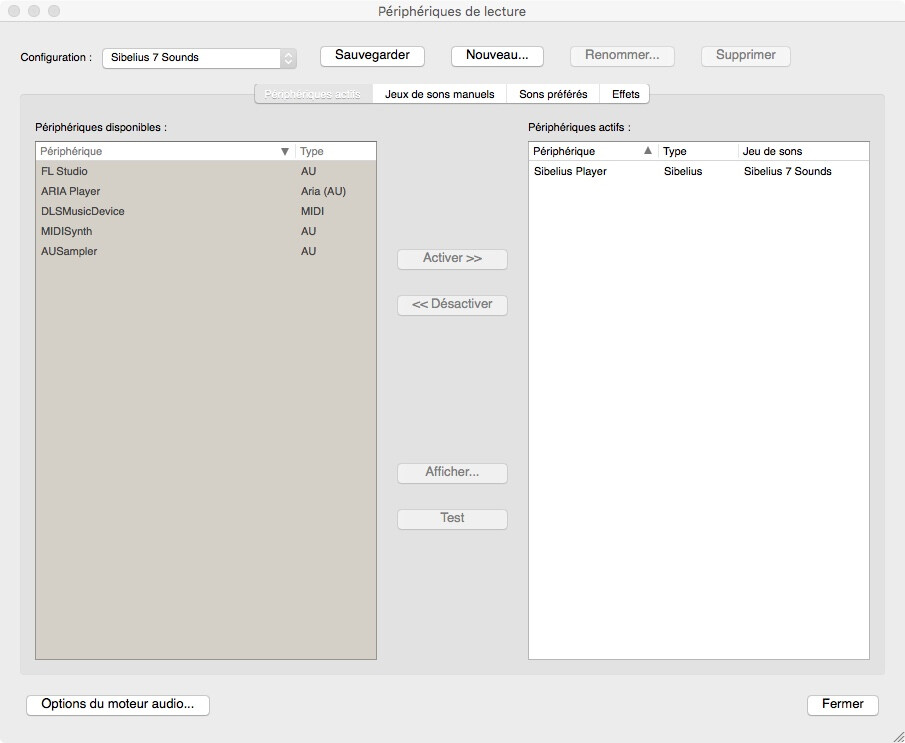Screen dimensions: 905x743
Task: Sort active devices by Périphérique column header
Action: click(x=593, y=151)
